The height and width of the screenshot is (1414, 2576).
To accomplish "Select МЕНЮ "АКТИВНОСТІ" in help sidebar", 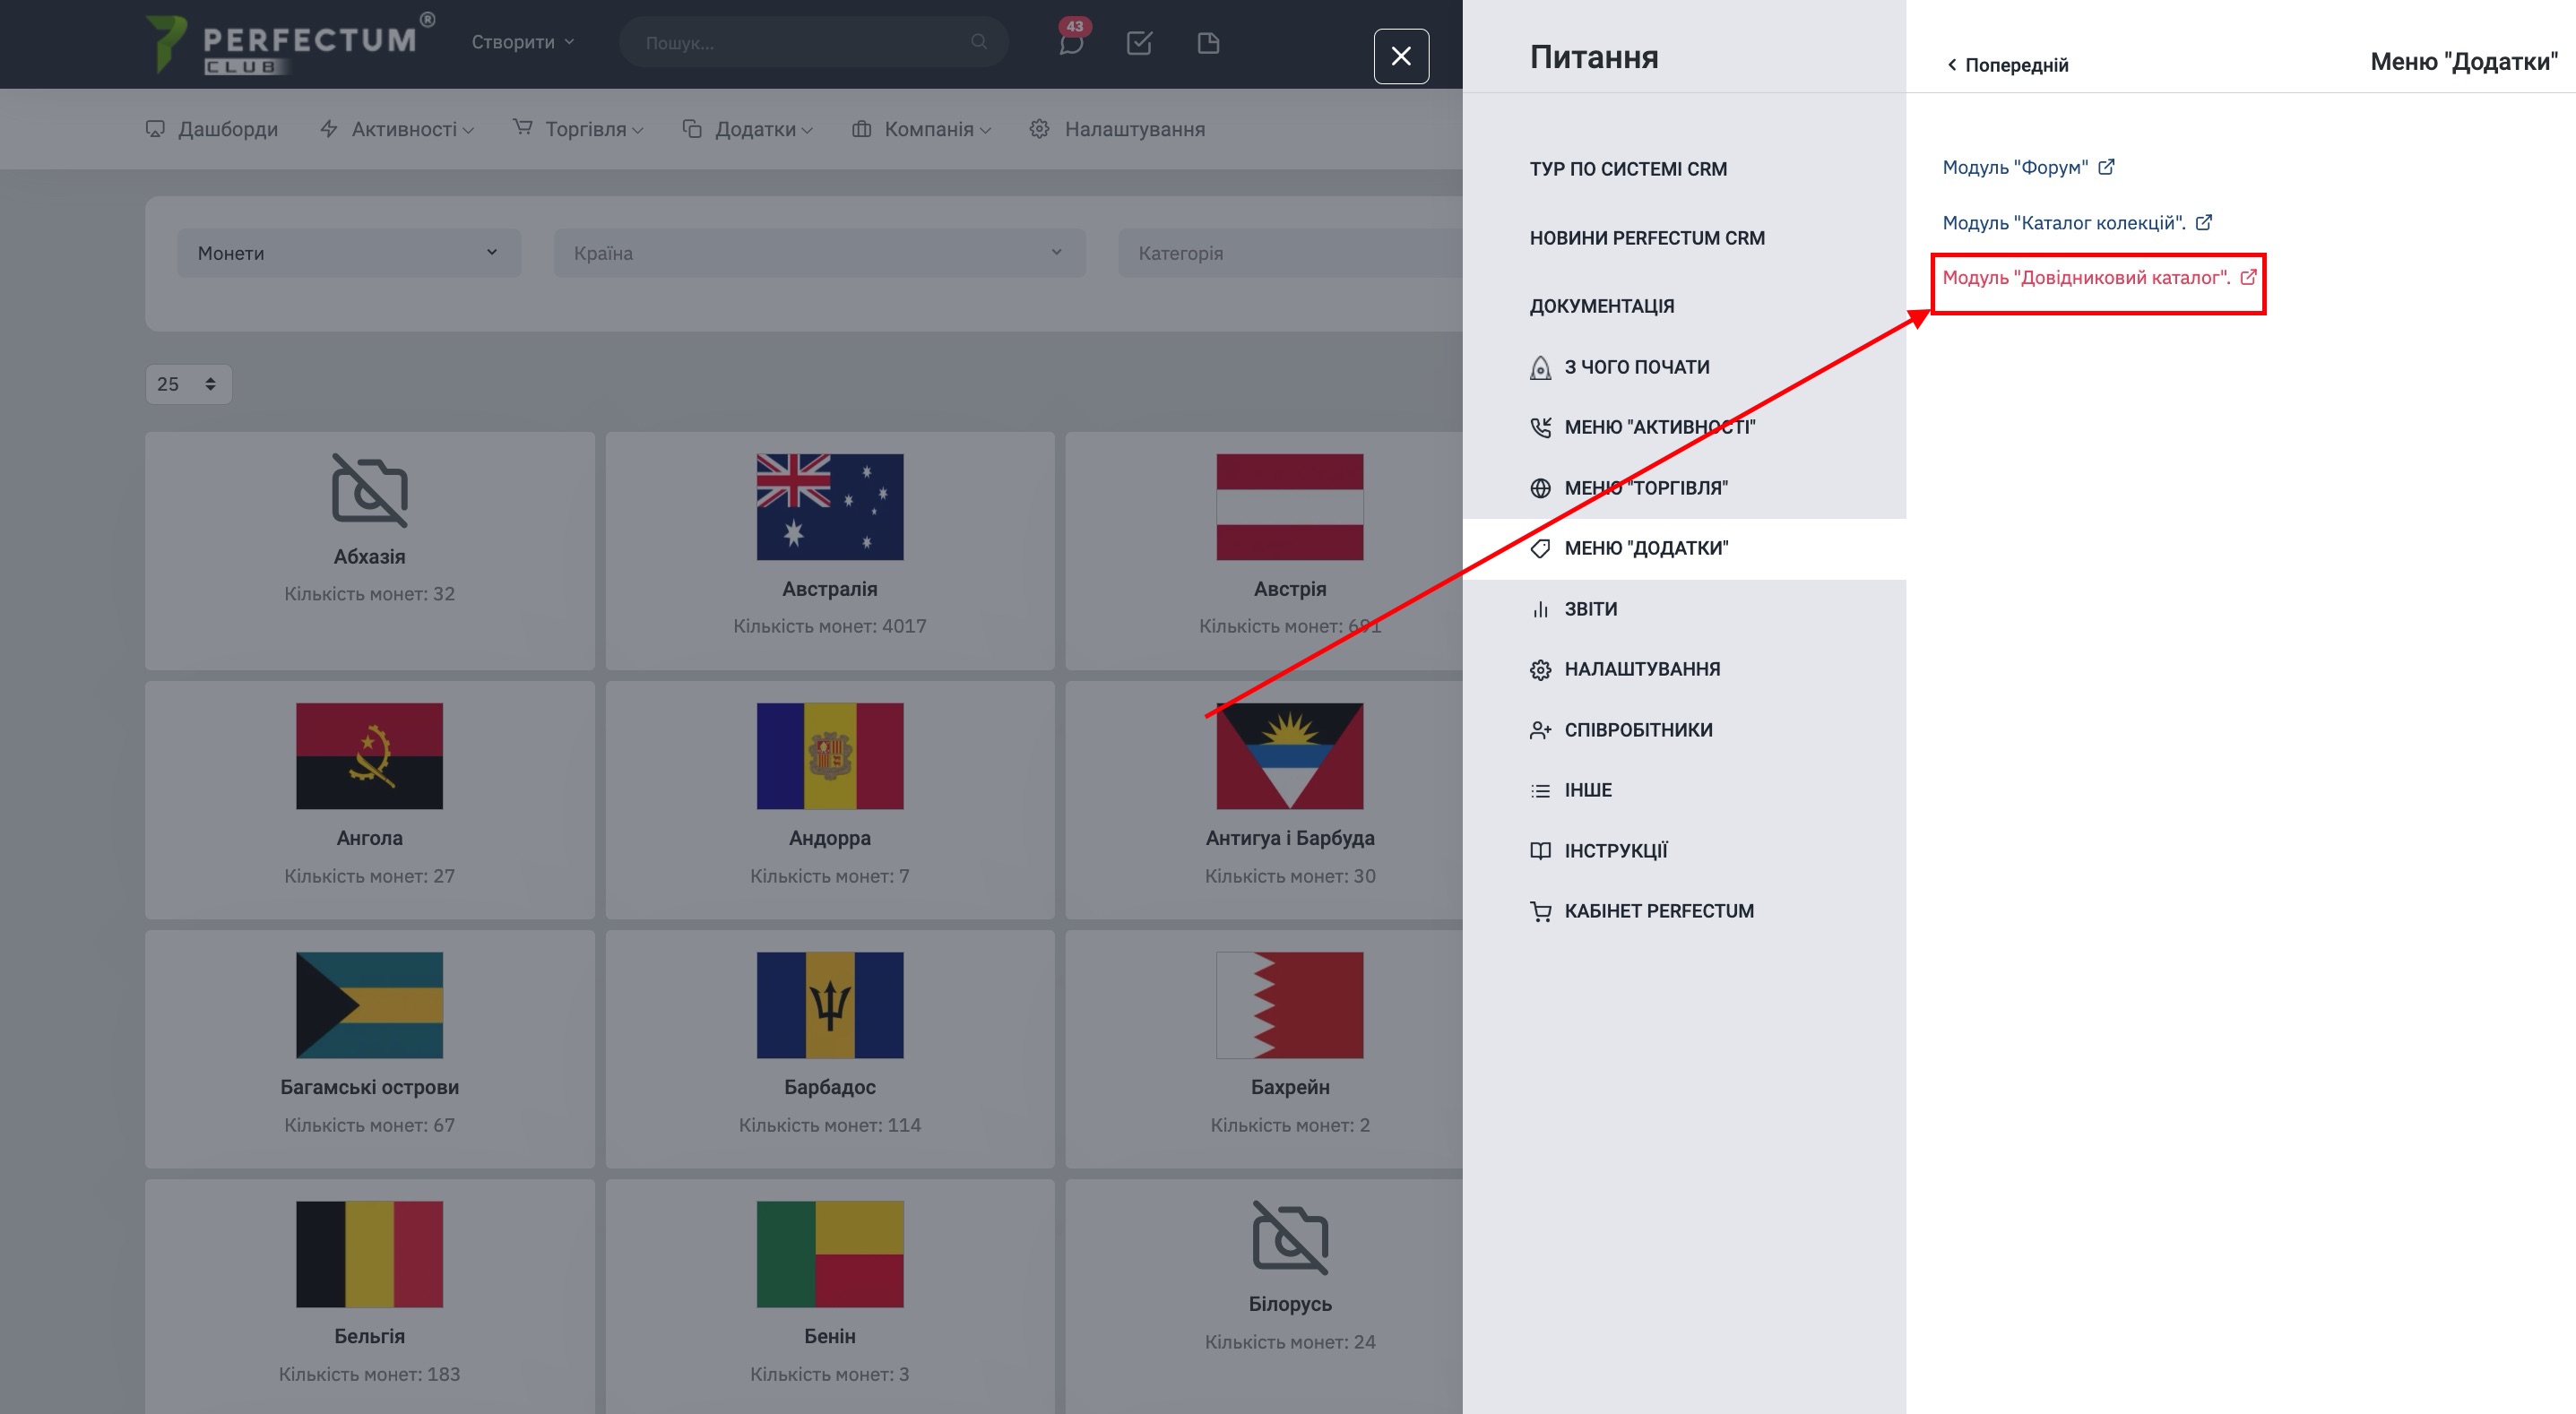I will pyautogui.click(x=1658, y=427).
